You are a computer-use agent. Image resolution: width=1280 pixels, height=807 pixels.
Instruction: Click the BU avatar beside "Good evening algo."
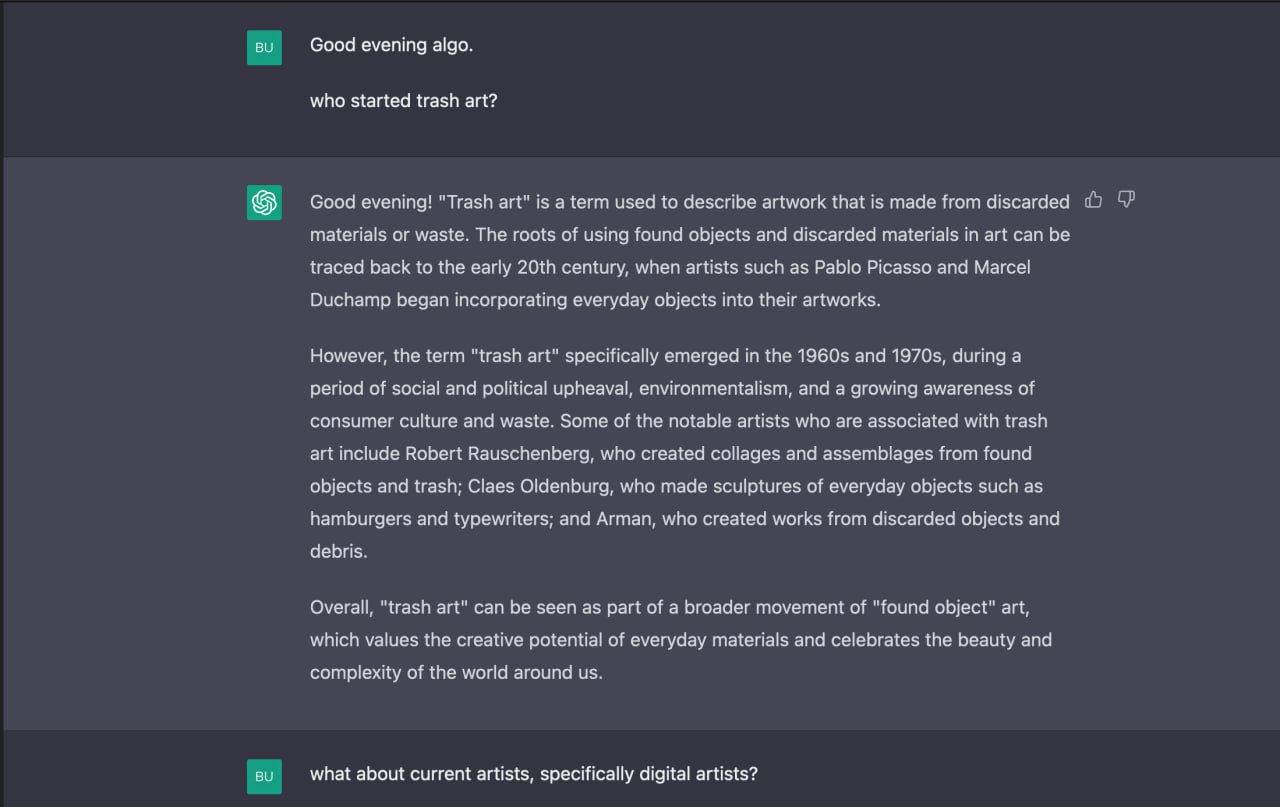(x=264, y=47)
